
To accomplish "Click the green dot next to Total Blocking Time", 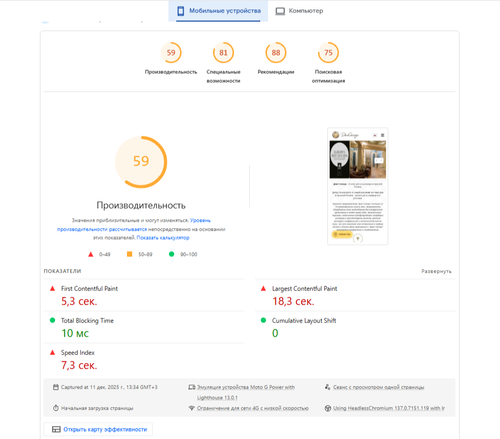I will point(52,320).
